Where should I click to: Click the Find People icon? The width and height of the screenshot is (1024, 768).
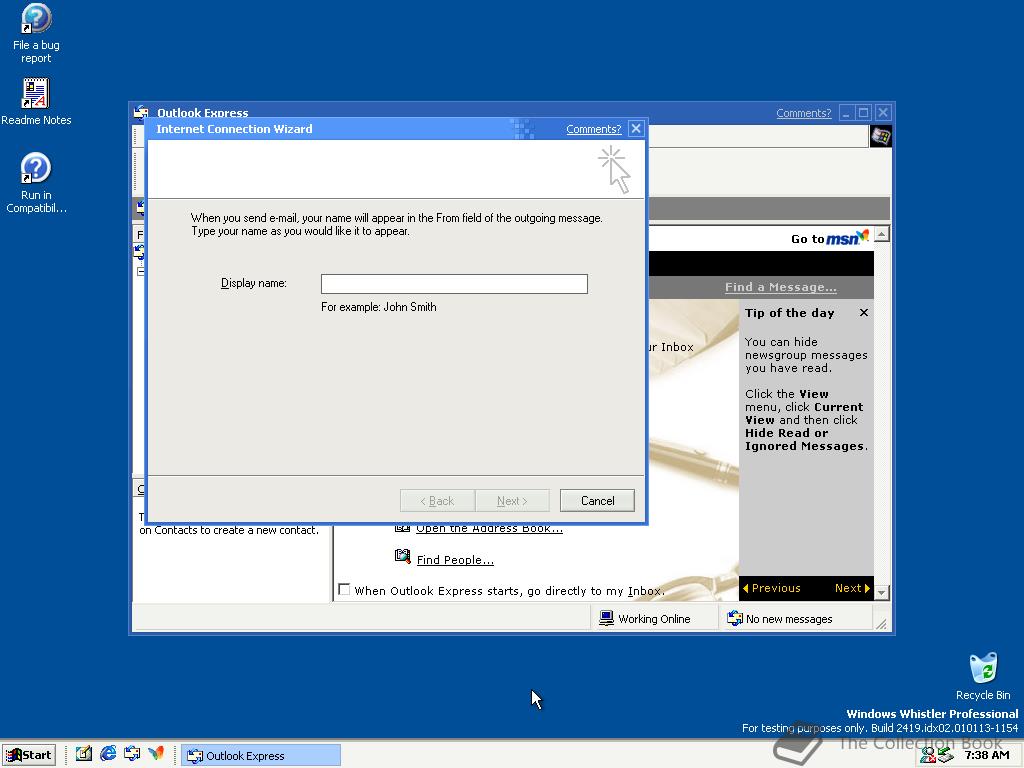[402, 556]
